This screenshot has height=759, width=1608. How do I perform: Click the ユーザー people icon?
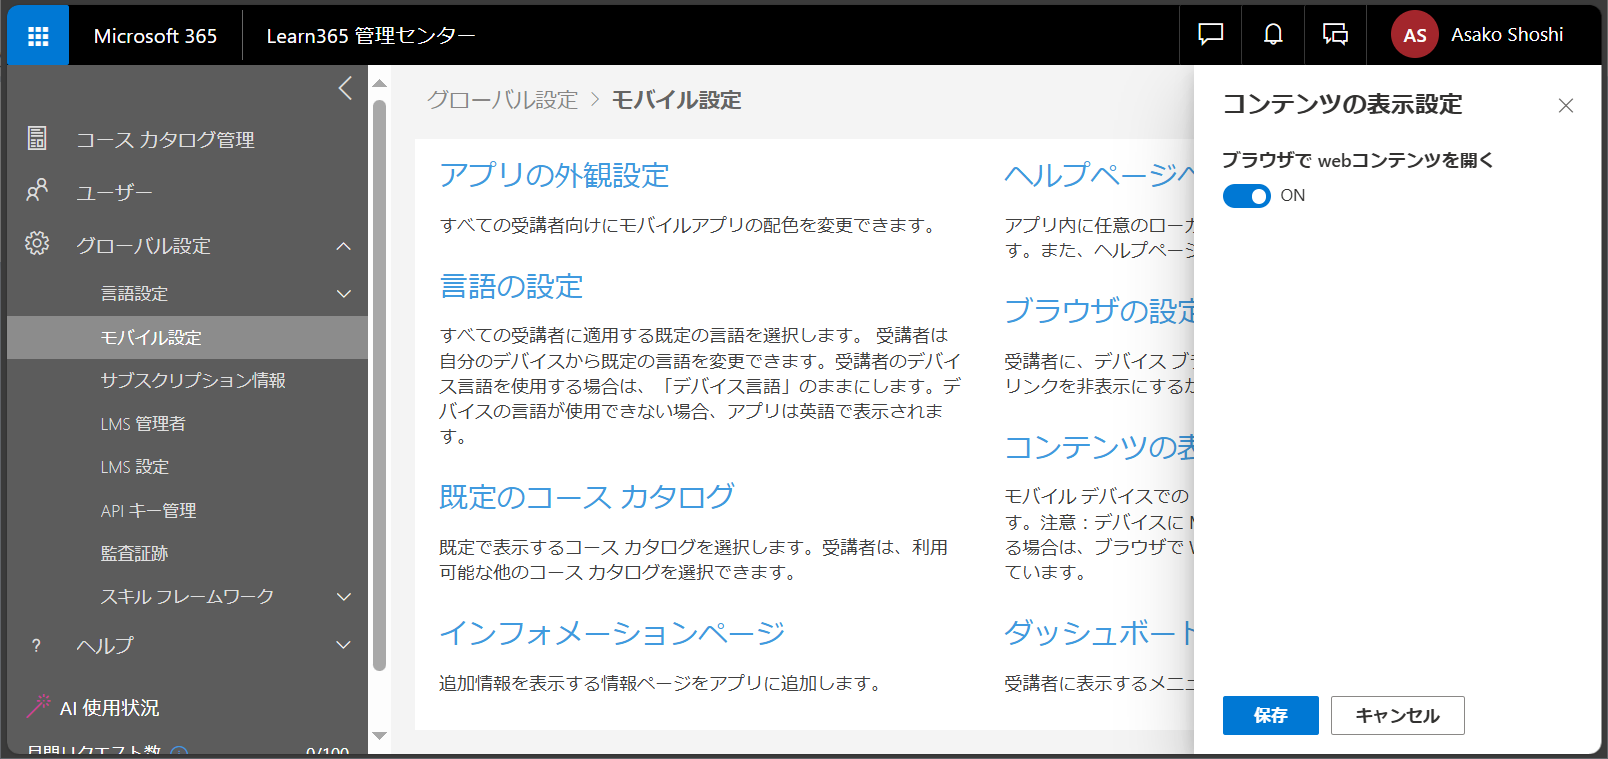click(37, 190)
